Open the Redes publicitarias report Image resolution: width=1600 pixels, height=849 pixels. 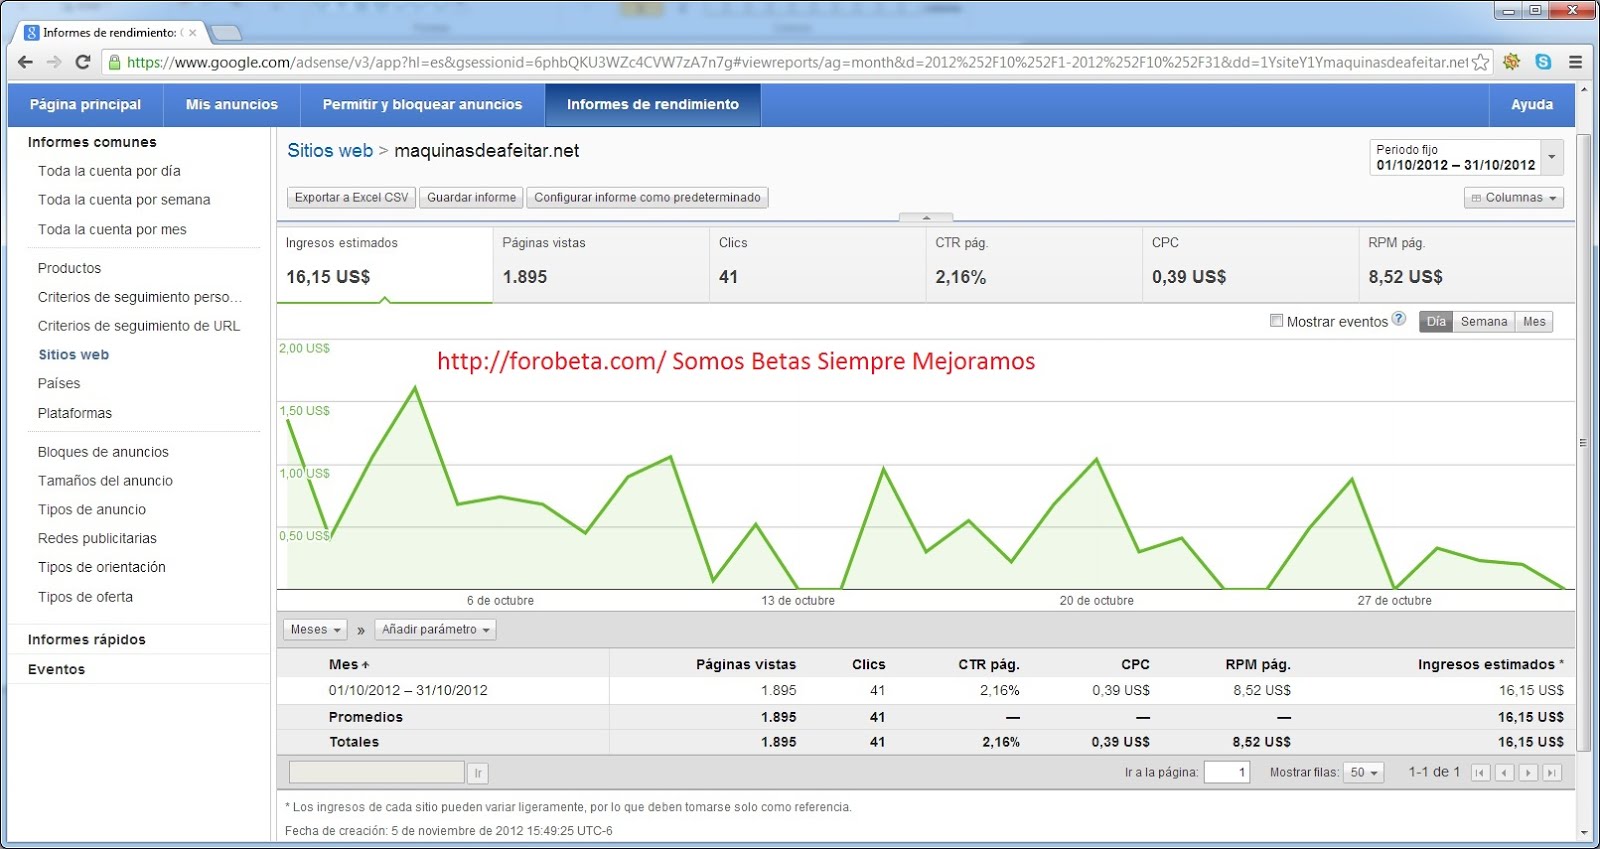97,538
